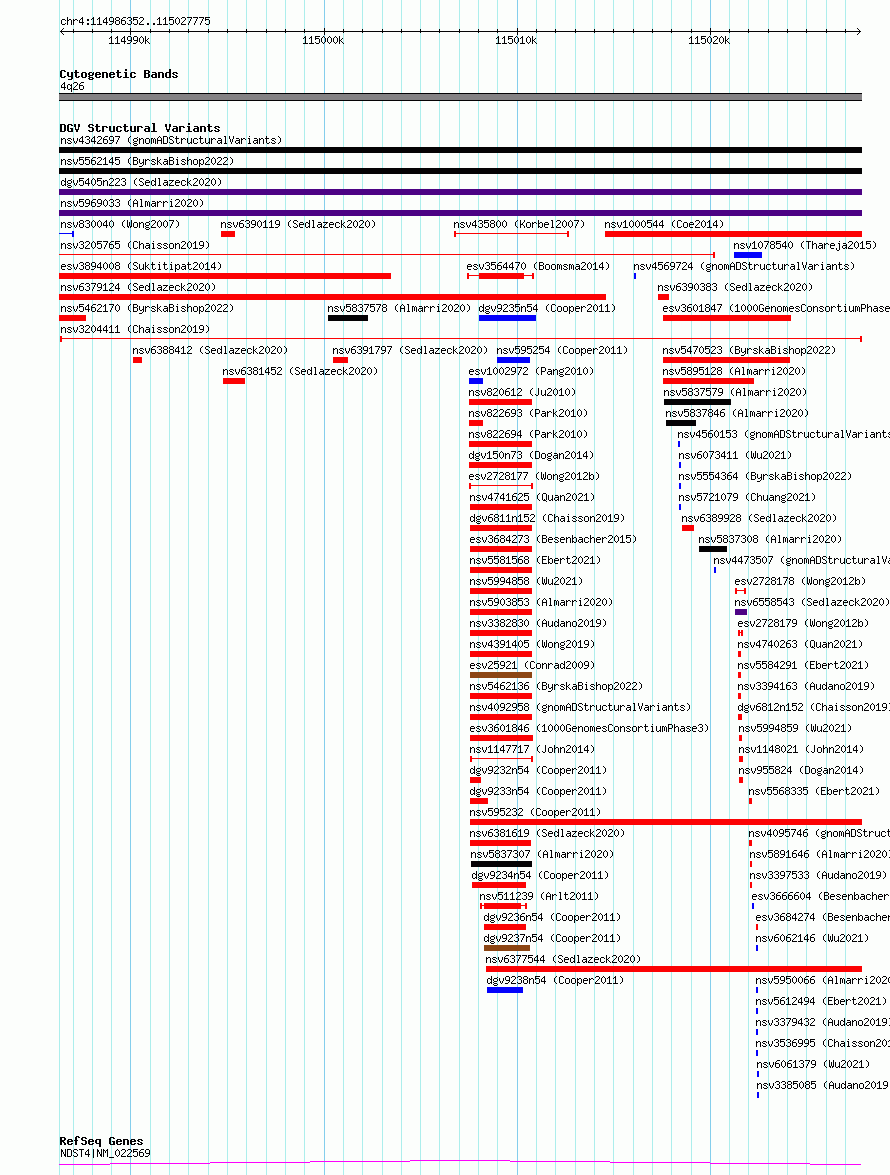
Task: Select the esv3601847 1000Genomes label
Action: pos(776,308)
